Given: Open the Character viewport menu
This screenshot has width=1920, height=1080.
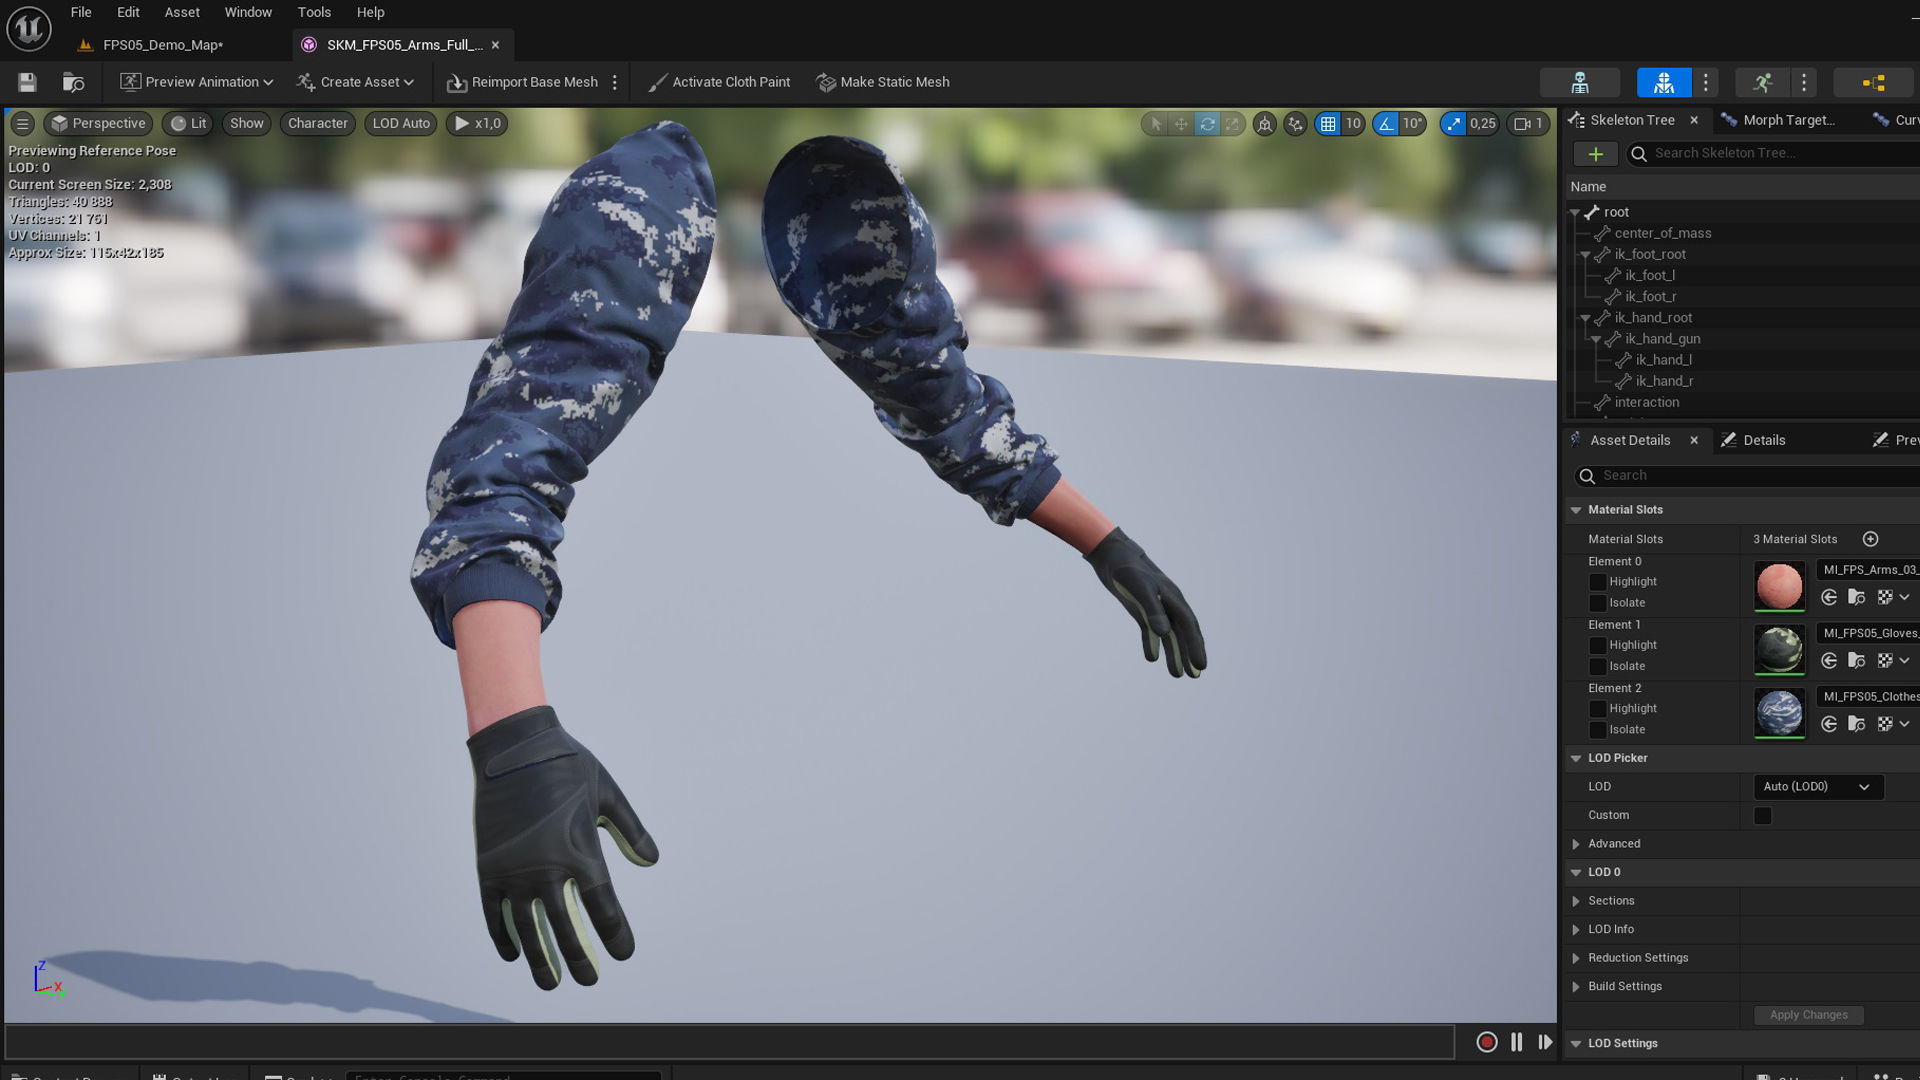Looking at the screenshot, I should pos(318,123).
